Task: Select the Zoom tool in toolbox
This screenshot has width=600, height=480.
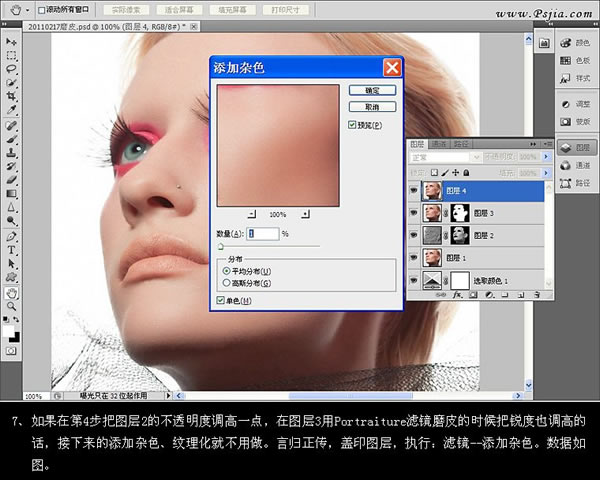Action: [11, 306]
